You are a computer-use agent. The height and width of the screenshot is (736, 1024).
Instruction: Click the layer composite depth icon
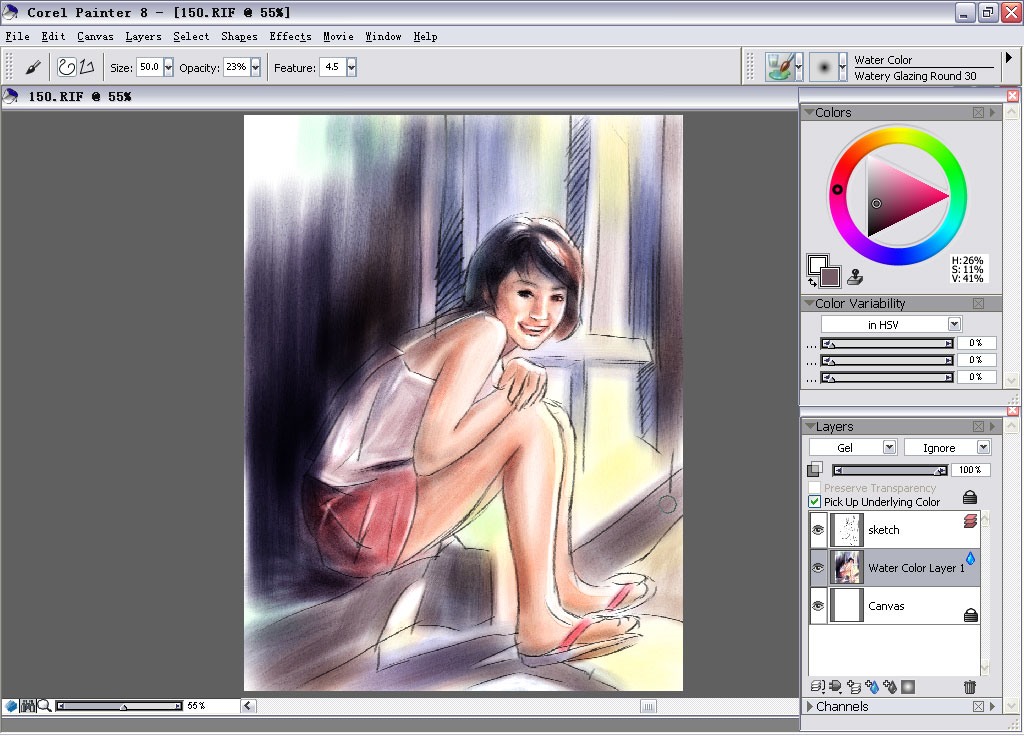(814, 469)
